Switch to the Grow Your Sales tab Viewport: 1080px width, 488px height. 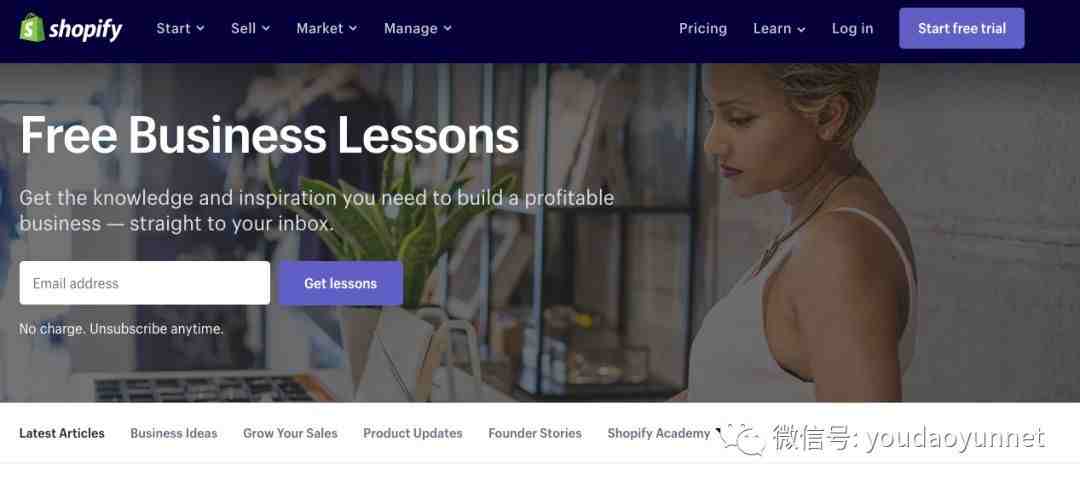pos(290,433)
